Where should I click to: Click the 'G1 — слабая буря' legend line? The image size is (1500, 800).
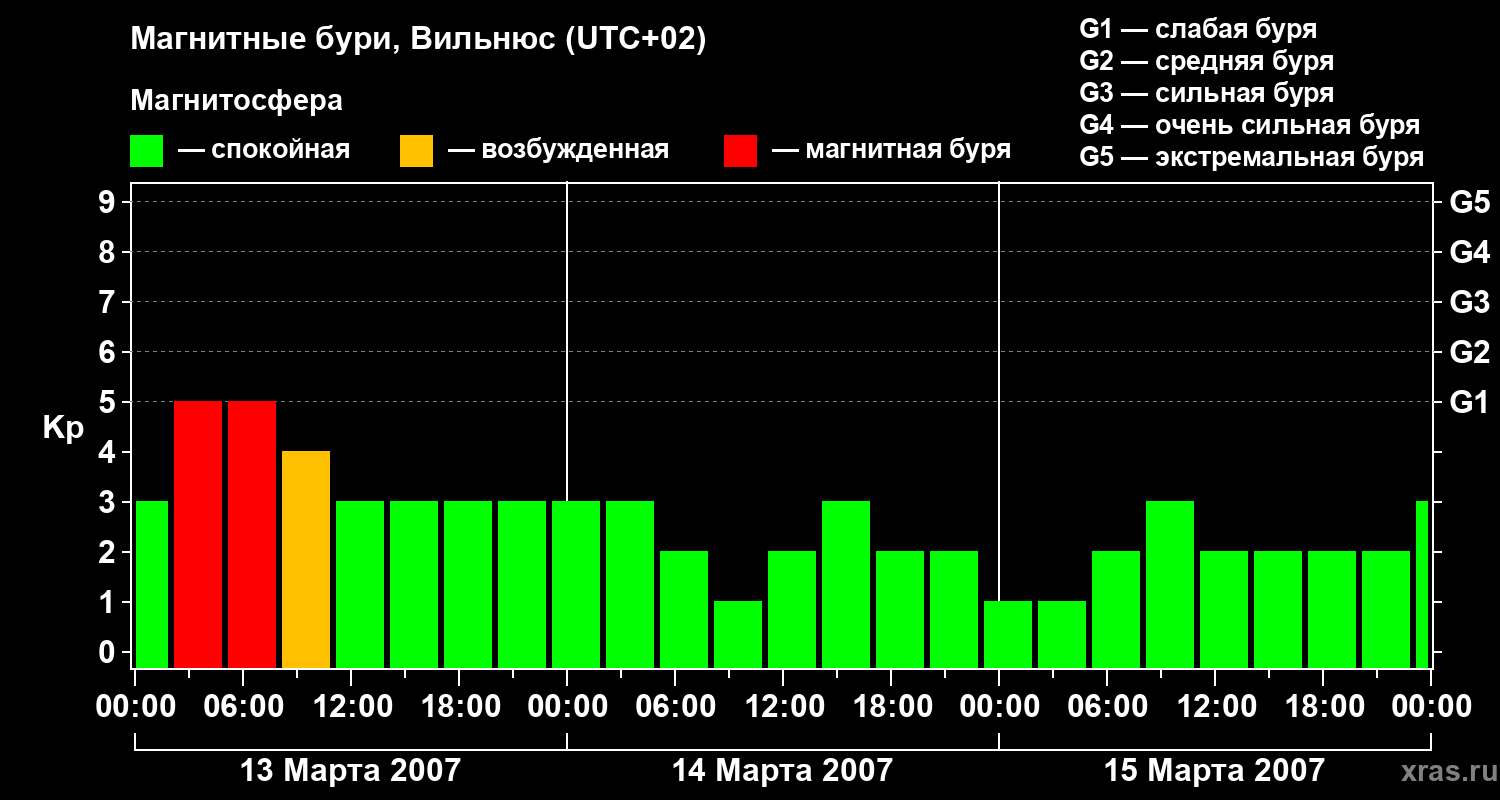(x=1198, y=28)
